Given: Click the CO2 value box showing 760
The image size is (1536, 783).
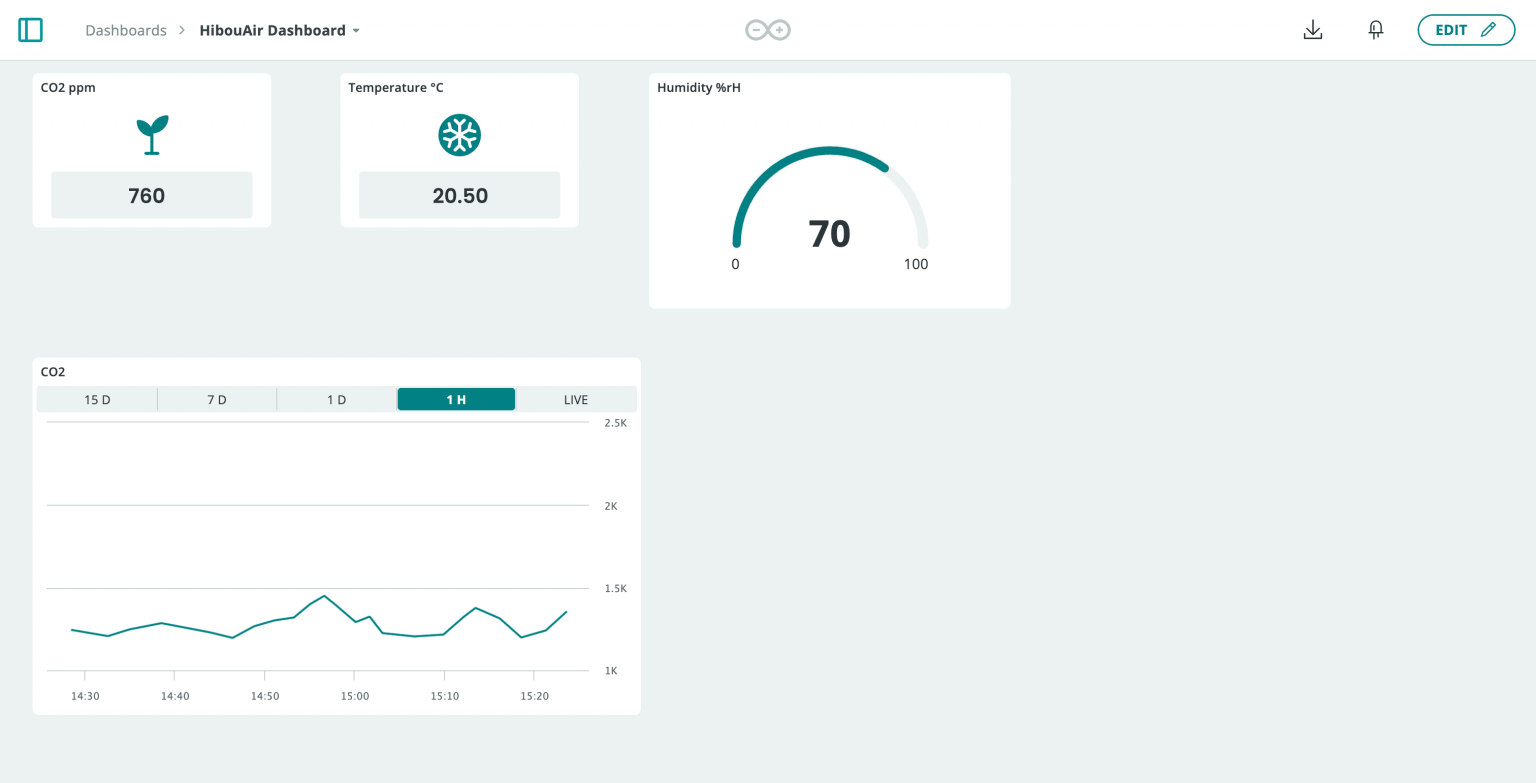Looking at the screenshot, I should coord(151,194).
